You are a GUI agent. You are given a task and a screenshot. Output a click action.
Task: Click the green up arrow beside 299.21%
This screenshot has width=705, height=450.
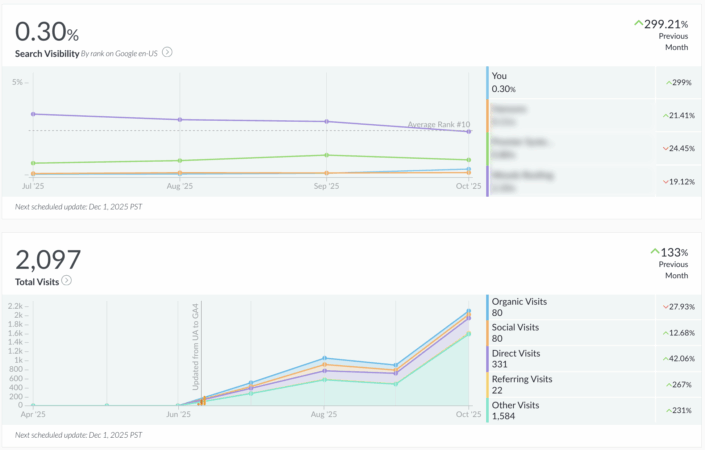point(638,22)
